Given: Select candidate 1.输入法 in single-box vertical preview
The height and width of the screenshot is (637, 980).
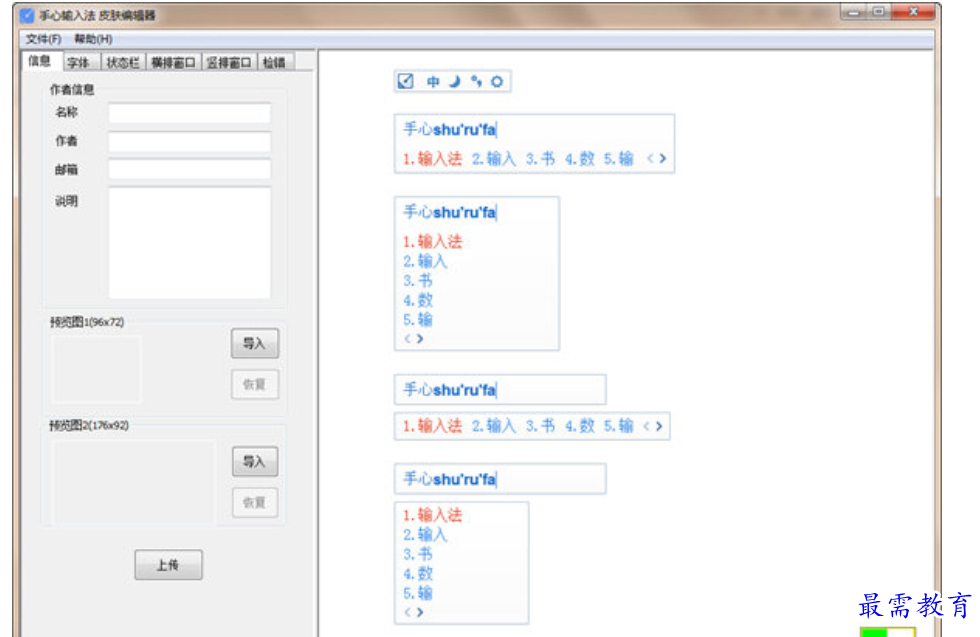Looking at the screenshot, I should (x=432, y=241).
